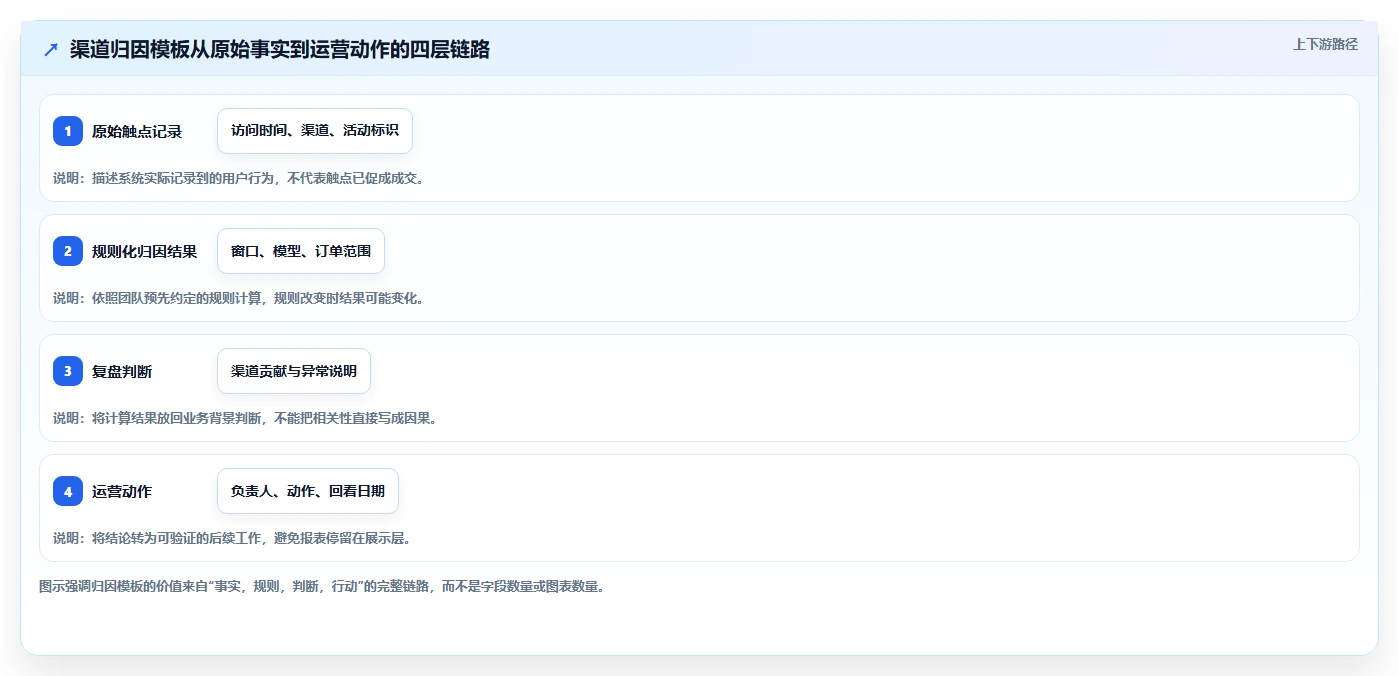Screen dimensions: 1399x676
Task: Click the note about 描述系统实际记录到的用户行为
Action: [x=239, y=178]
